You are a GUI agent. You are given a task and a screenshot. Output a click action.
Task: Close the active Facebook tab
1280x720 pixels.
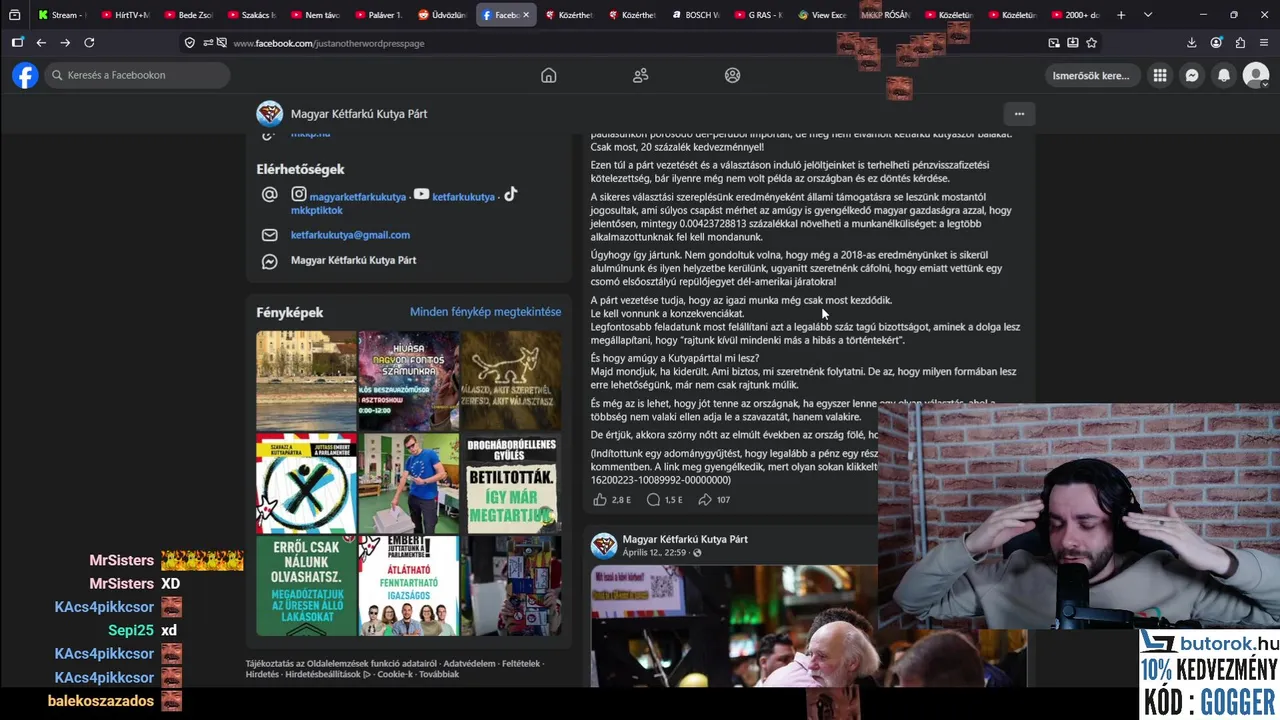(526, 15)
